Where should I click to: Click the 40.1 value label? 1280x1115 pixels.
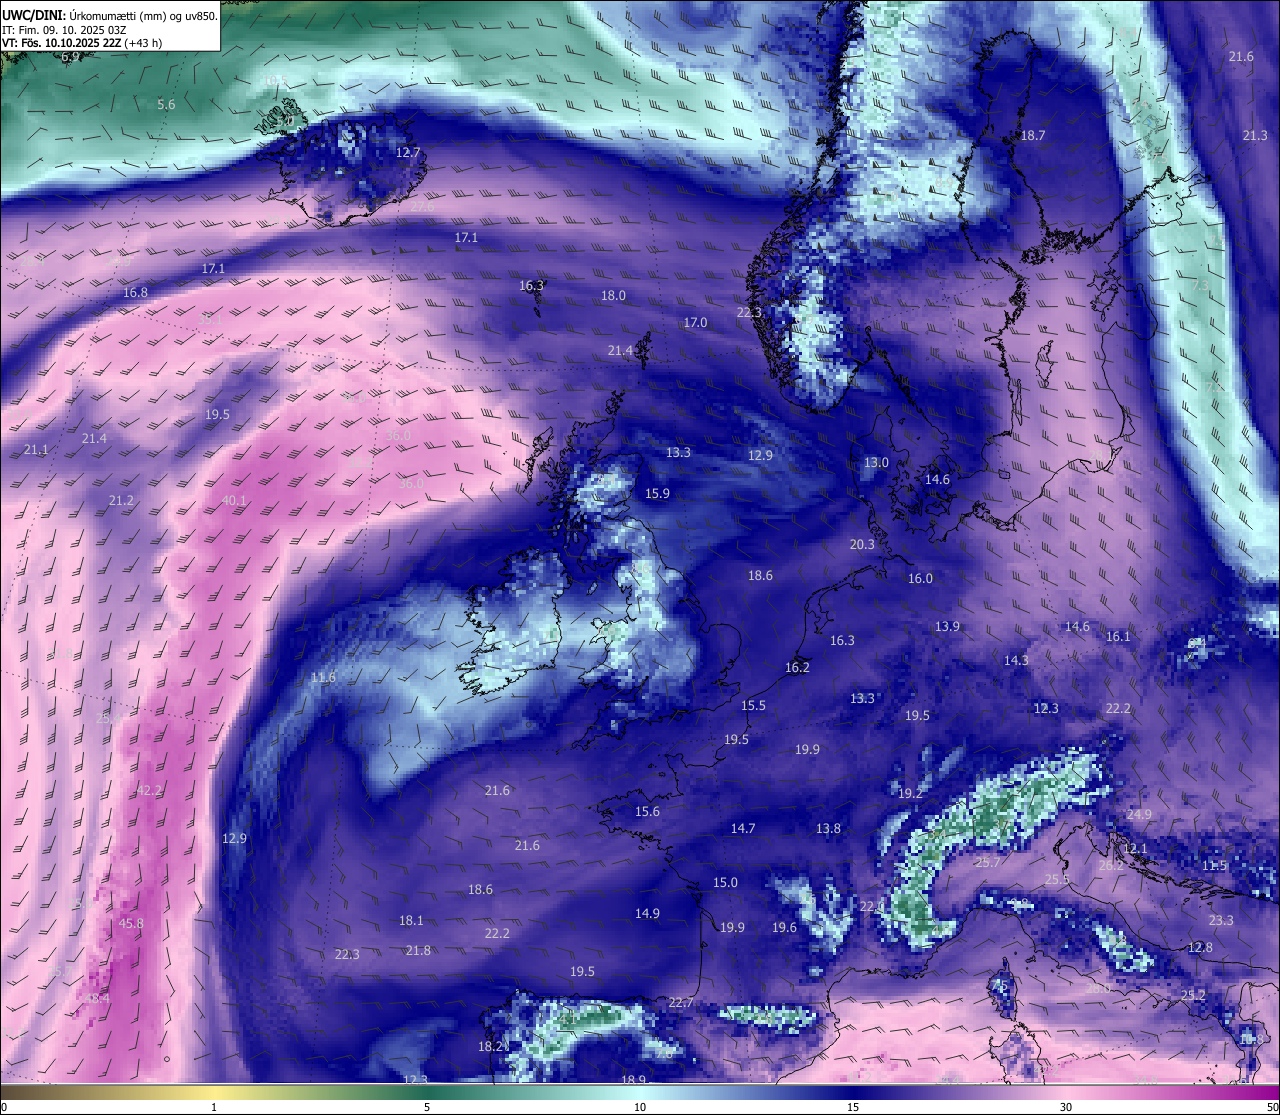coord(234,501)
